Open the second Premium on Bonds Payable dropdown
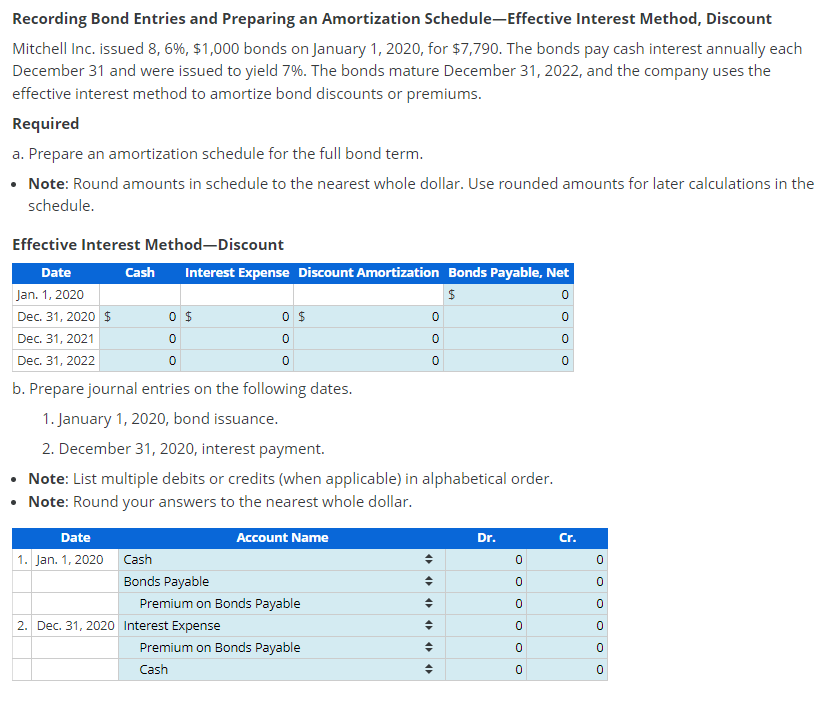840x705 pixels. pos(429,647)
